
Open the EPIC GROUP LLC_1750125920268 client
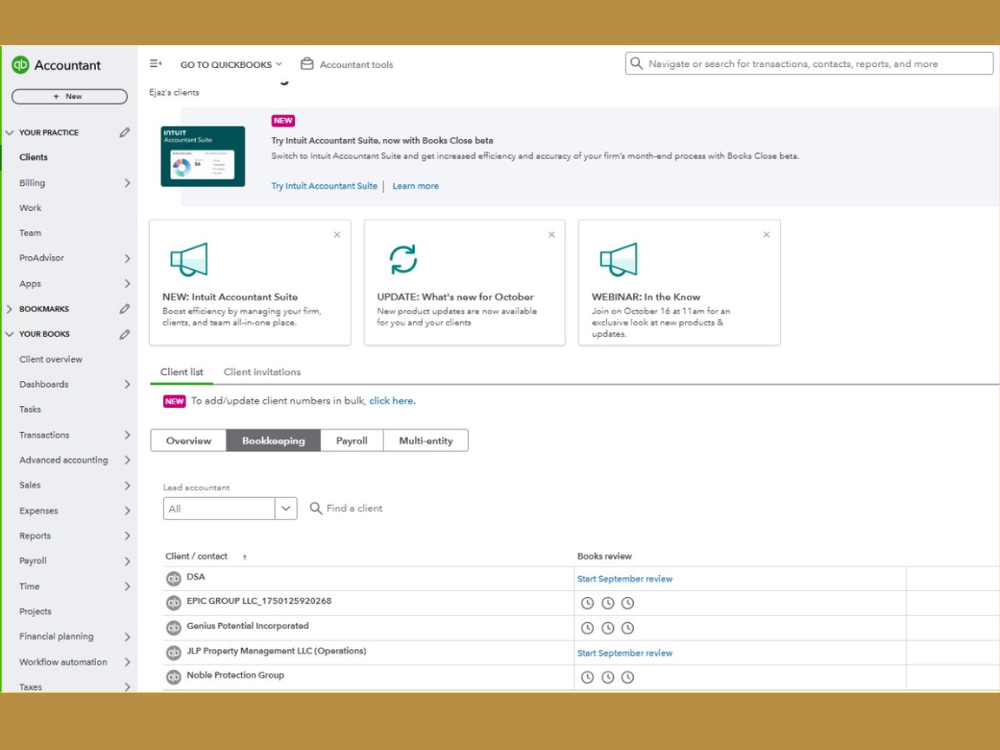click(x=259, y=601)
